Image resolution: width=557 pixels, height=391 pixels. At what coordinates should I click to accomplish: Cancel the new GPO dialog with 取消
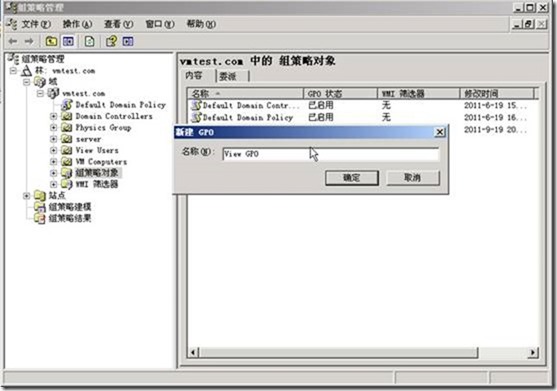[x=413, y=178]
